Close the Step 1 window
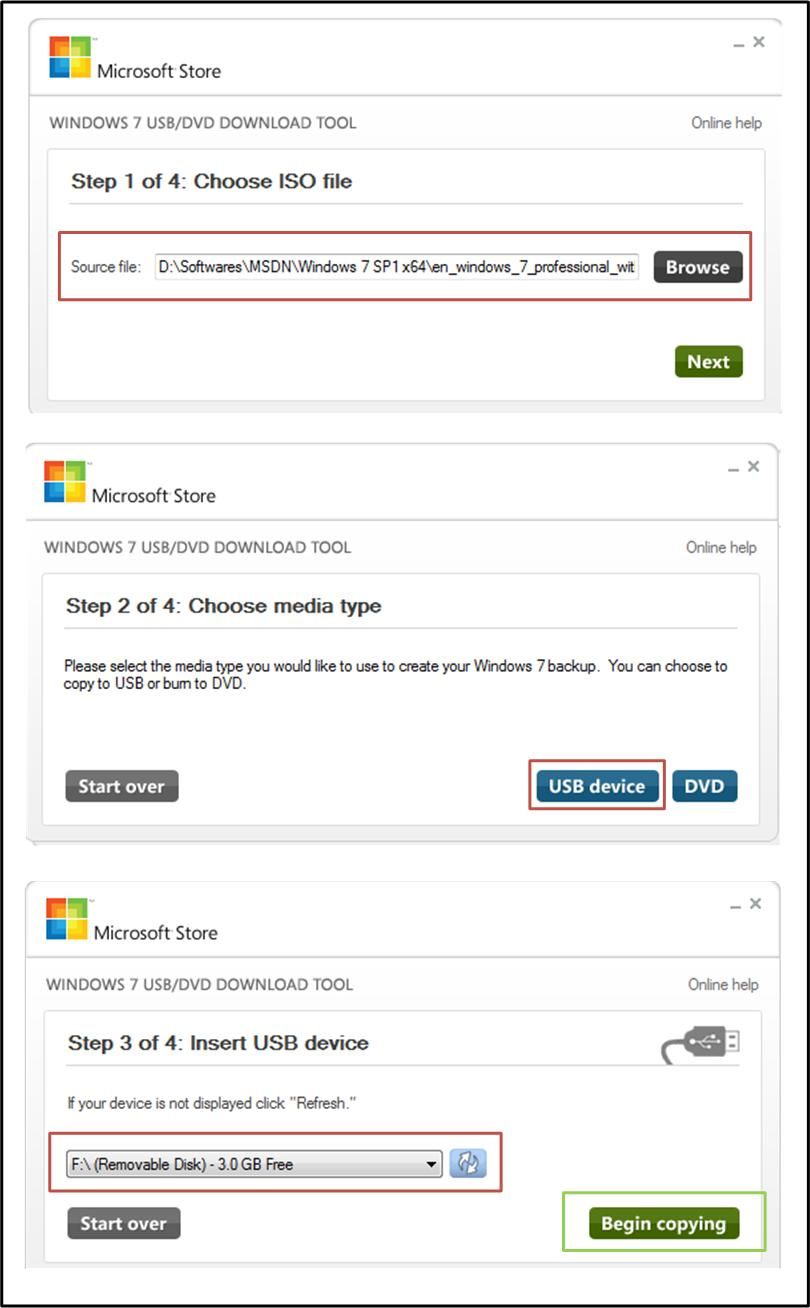This screenshot has height=1308, width=810. point(759,42)
